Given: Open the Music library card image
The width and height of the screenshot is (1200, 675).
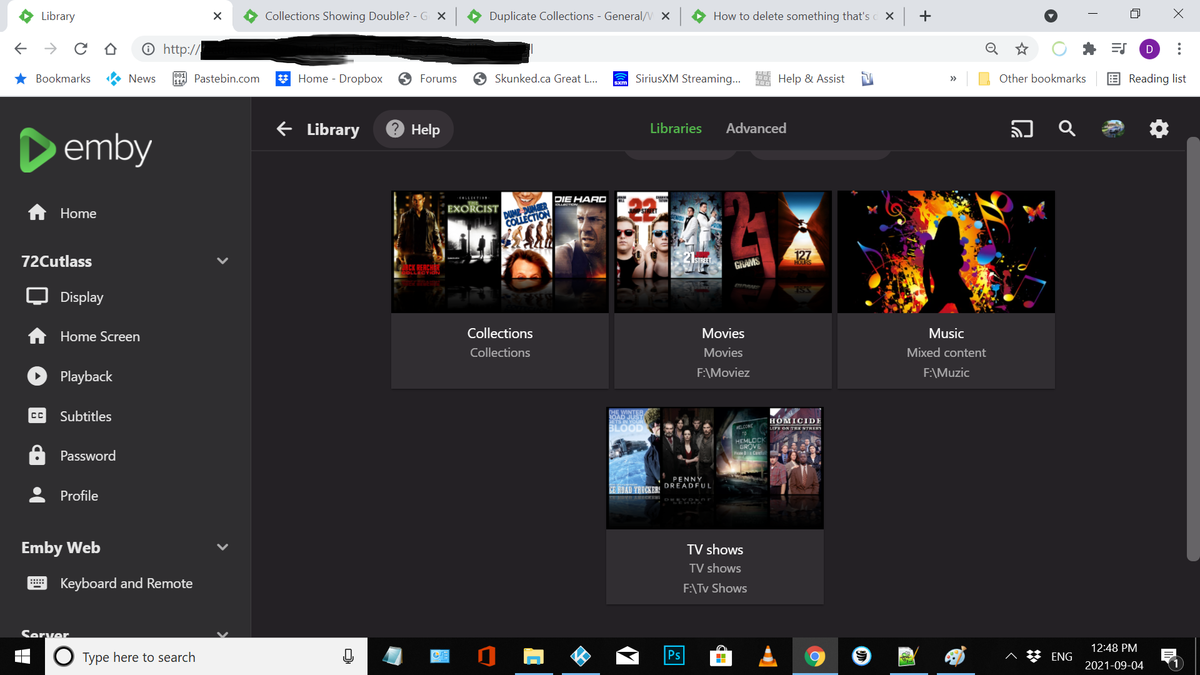Looking at the screenshot, I should (x=946, y=252).
